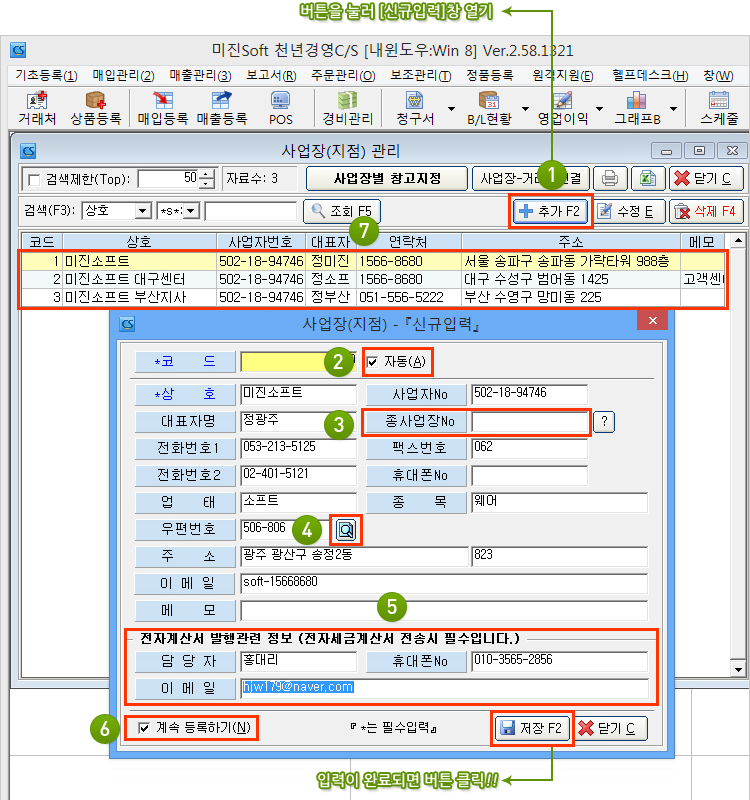Open the 그래프B toolbar icon
This screenshot has width=750, height=800.
pyautogui.click(x=637, y=109)
